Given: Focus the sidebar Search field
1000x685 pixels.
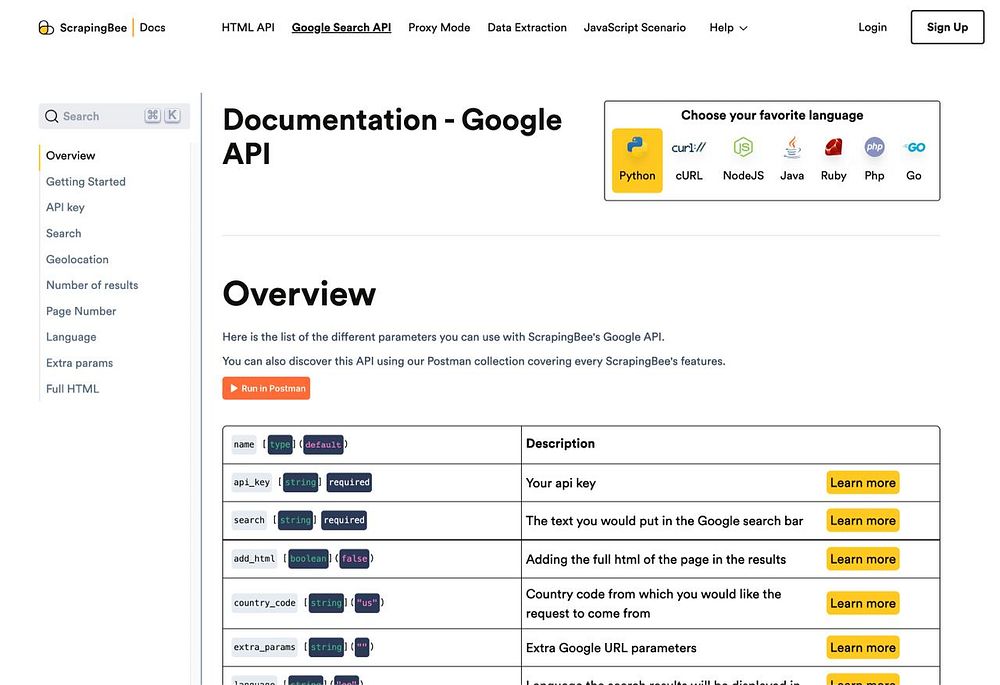Looking at the screenshot, I should tap(114, 116).
